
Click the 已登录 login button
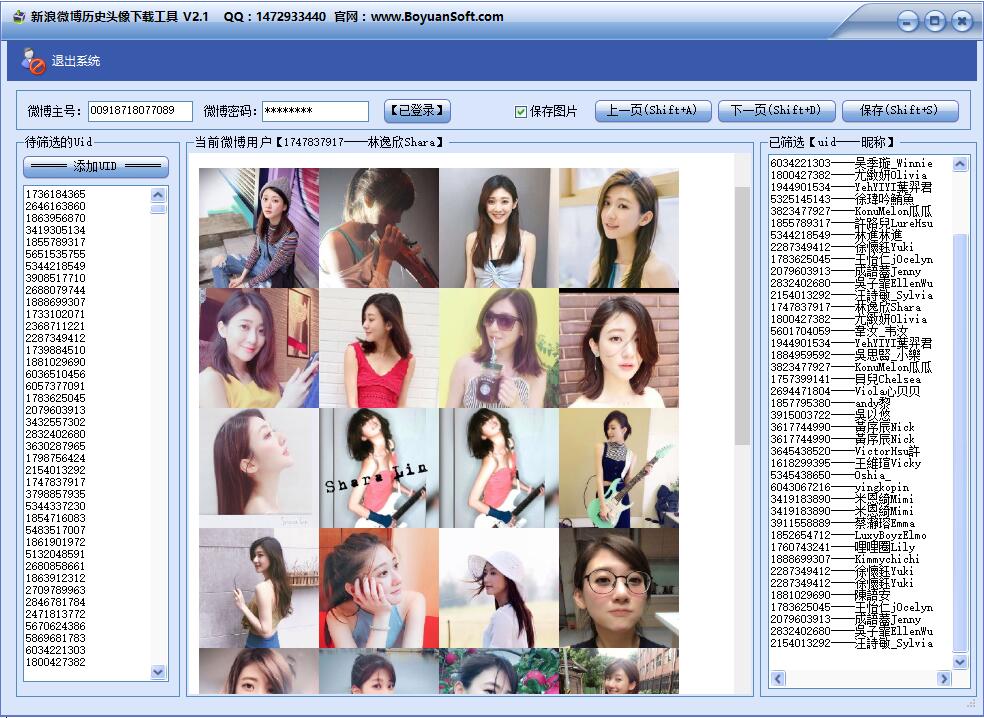tap(417, 111)
